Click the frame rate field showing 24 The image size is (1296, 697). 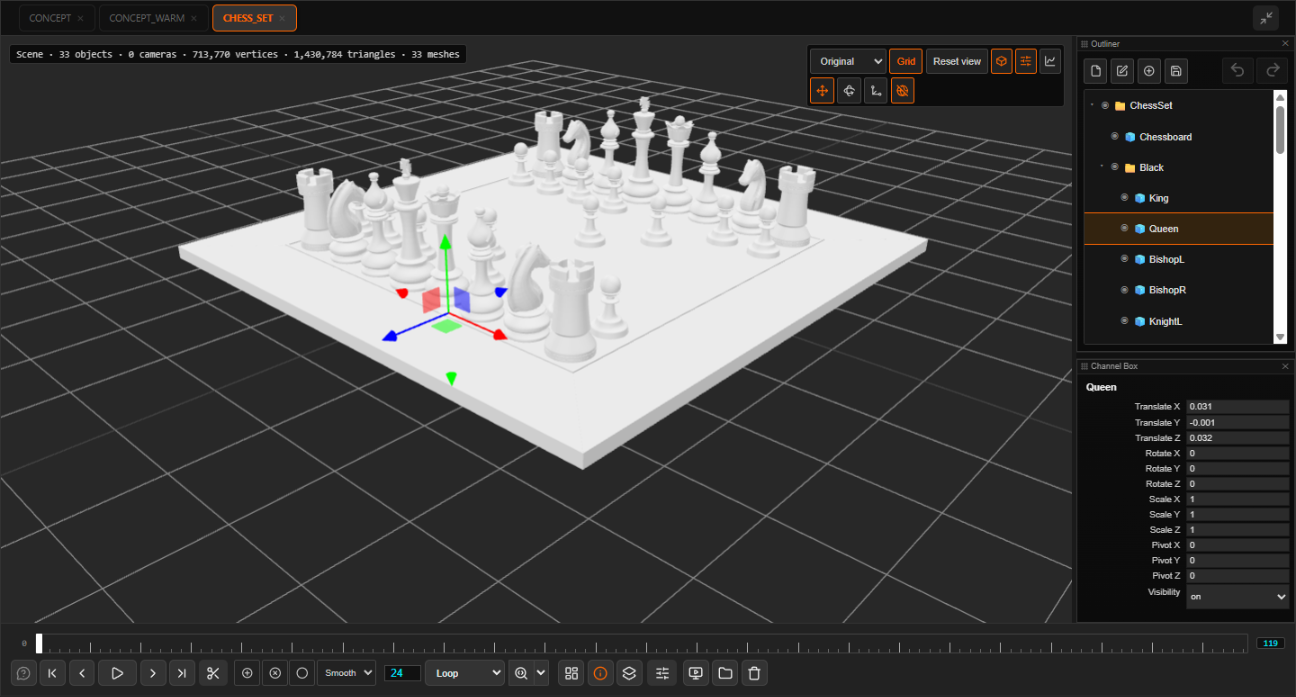tap(402, 673)
